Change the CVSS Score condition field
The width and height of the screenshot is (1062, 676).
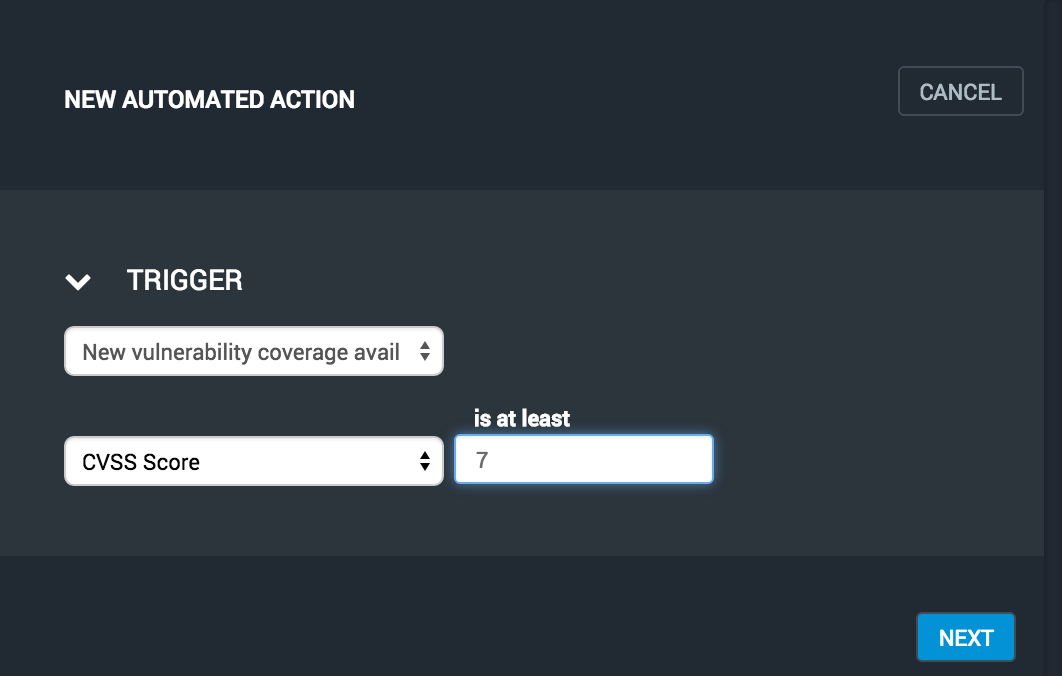click(x=253, y=462)
